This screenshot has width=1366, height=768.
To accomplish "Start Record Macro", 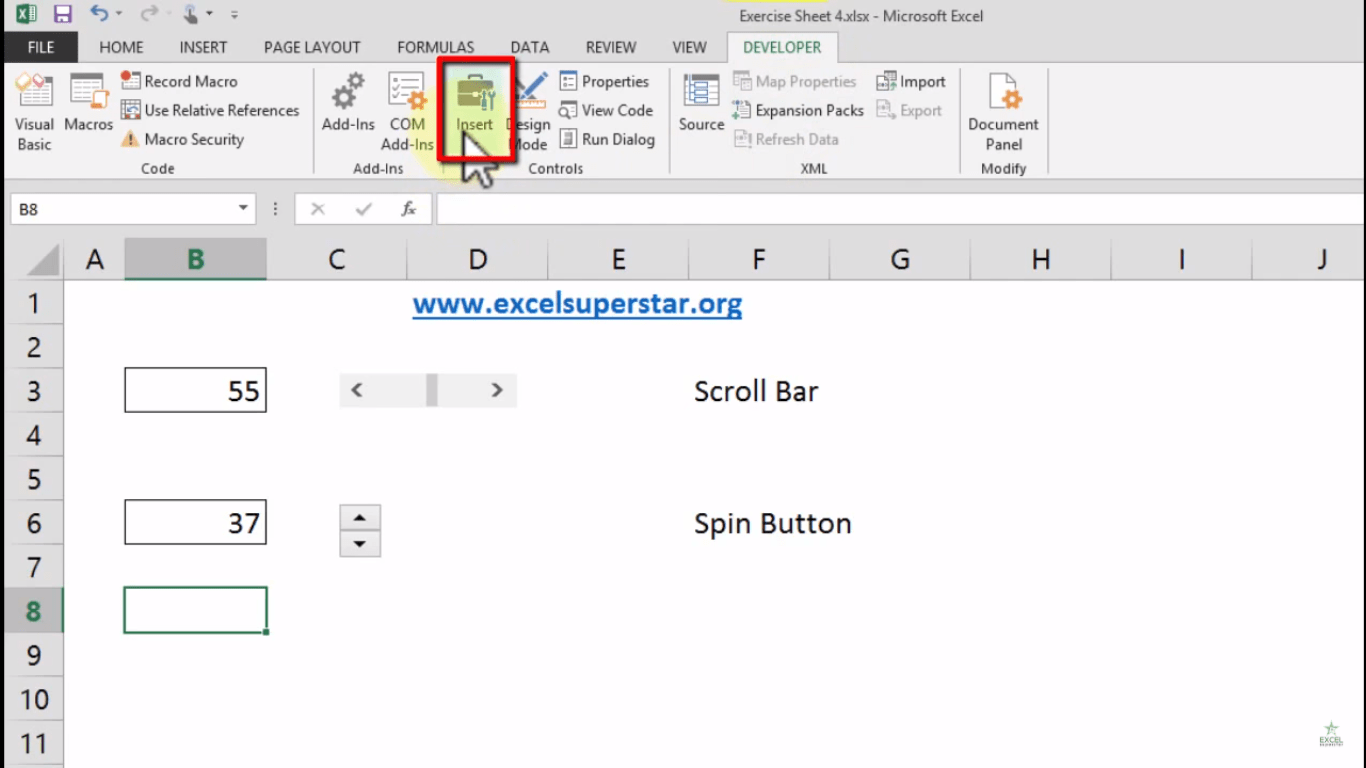I will tap(179, 81).
